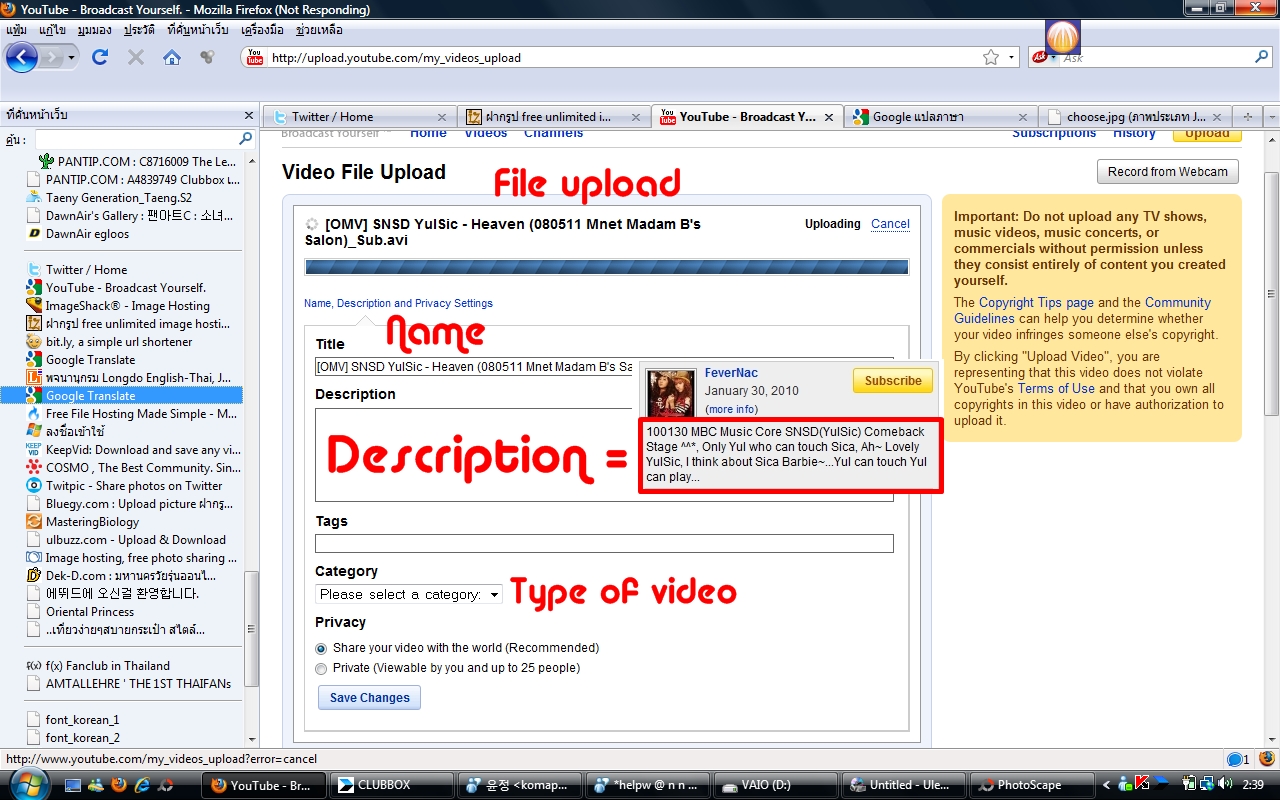Click the upload progress bar

pos(607,267)
